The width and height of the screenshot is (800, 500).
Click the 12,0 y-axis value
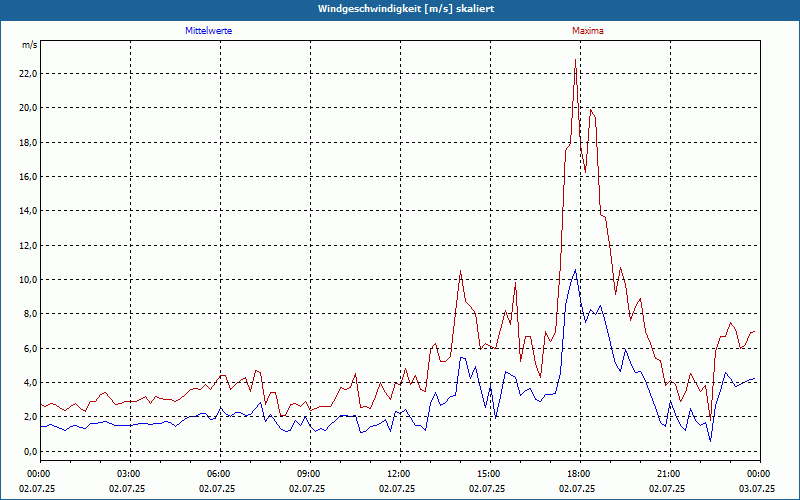point(28,245)
